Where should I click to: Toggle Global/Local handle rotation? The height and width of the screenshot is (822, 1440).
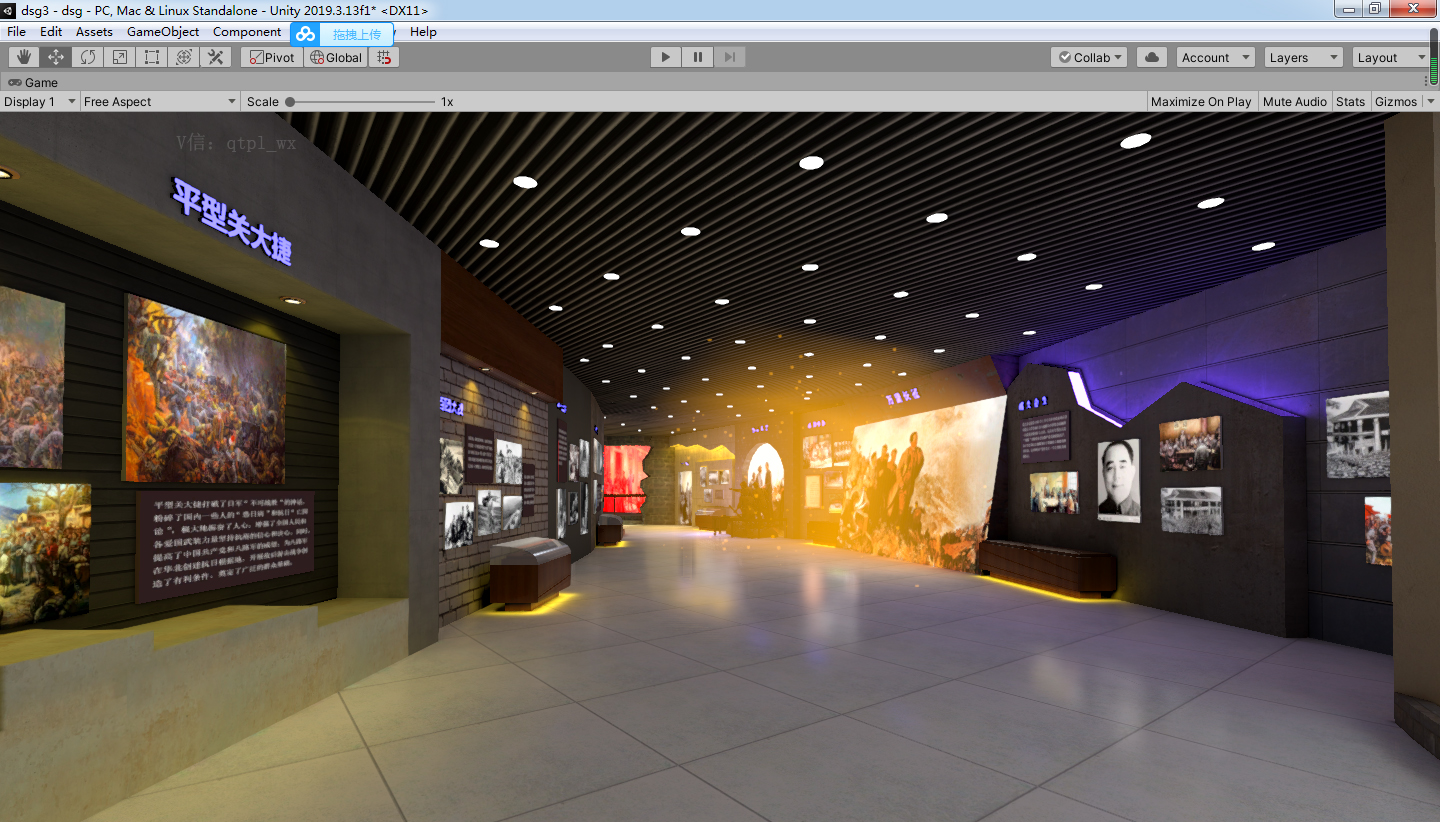coord(336,57)
